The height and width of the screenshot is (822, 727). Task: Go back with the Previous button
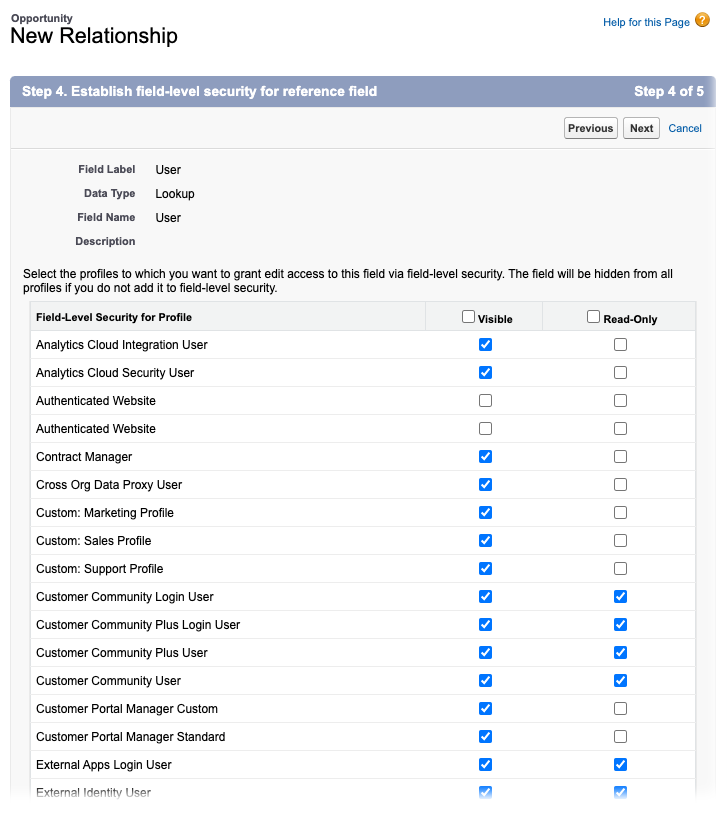click(590, 128)
